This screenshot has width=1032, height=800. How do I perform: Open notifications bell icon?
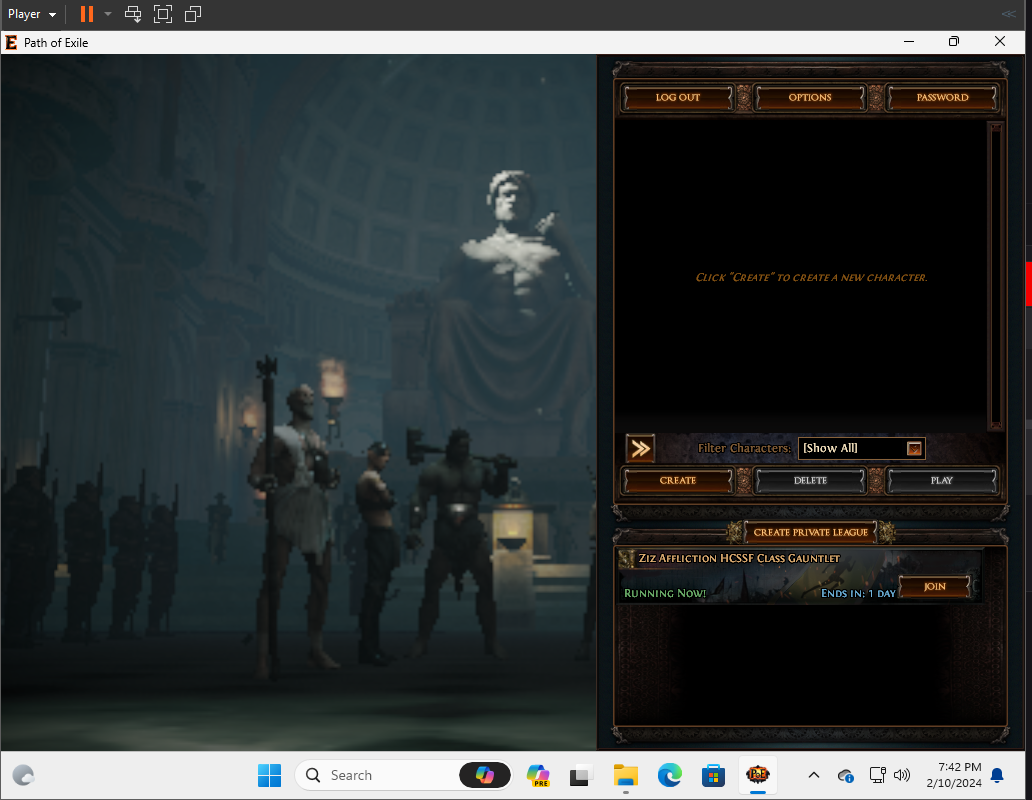tap(997, 775)
